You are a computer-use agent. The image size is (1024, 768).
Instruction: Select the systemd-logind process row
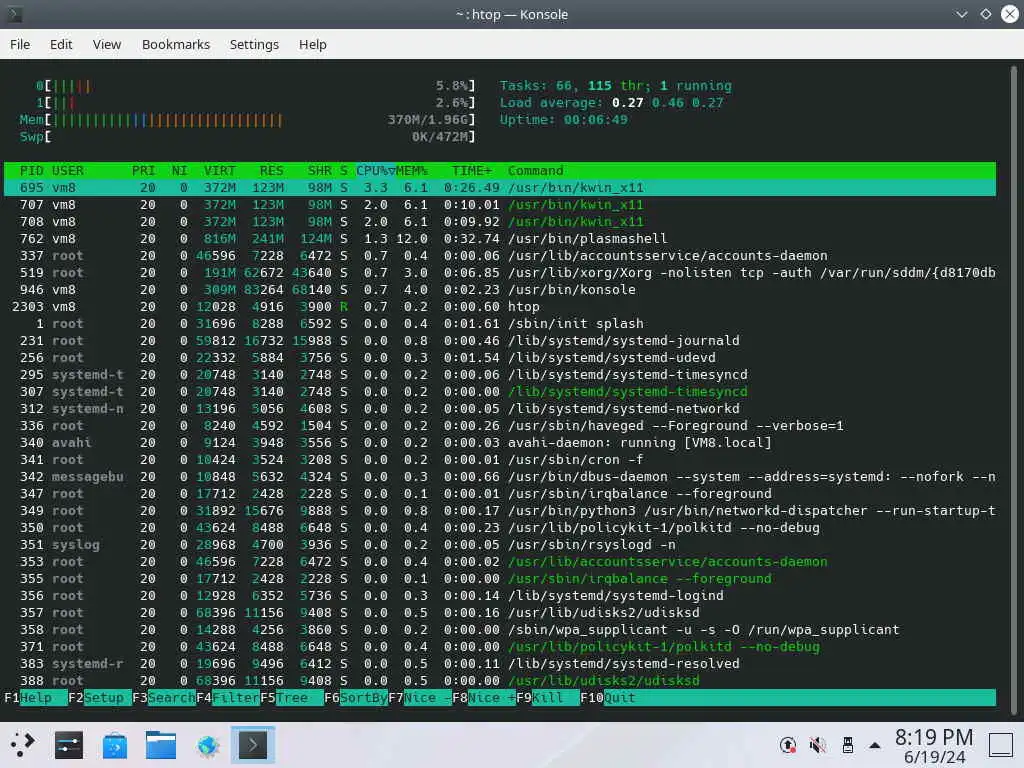(500, 595)
